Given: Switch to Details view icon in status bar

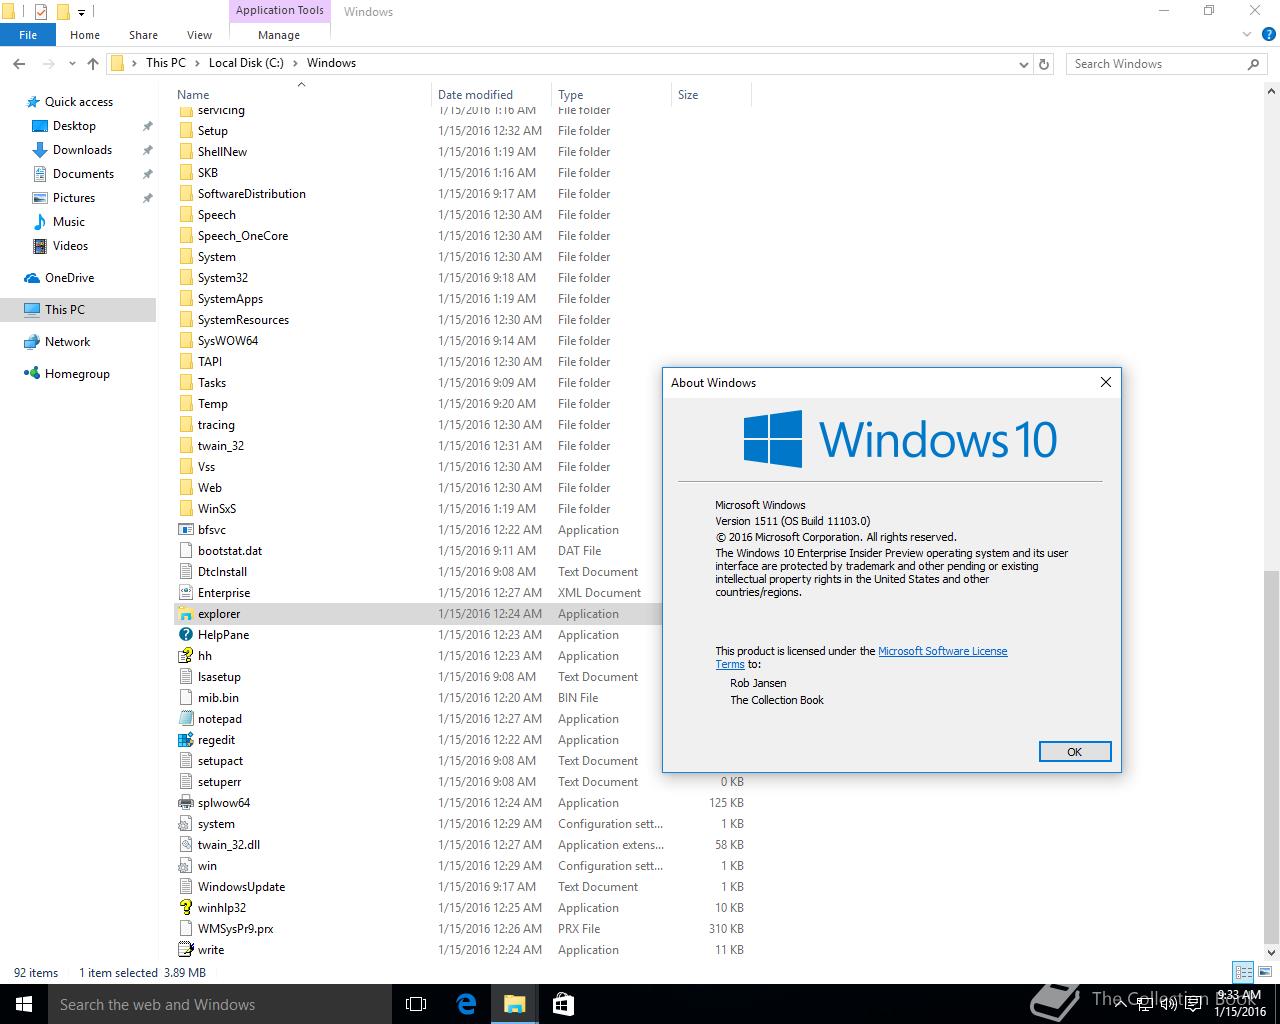Looking at the screenshot, I should (1243, 972).
